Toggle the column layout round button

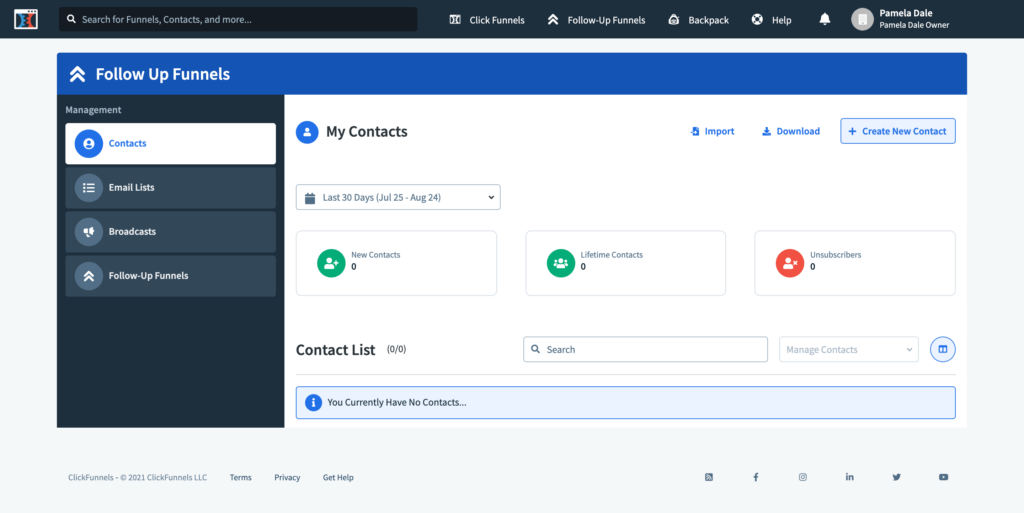(x=942, y=349)
